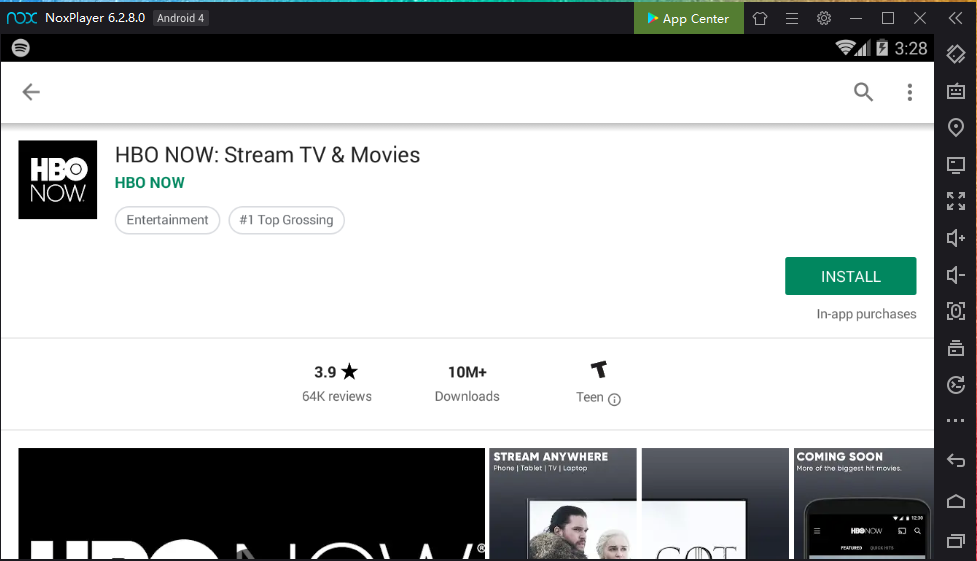Viewport: 977px width, 561px height.
Task: Click the app title HBO NOW: Stream TV & Movies
Action: (267, 155)
